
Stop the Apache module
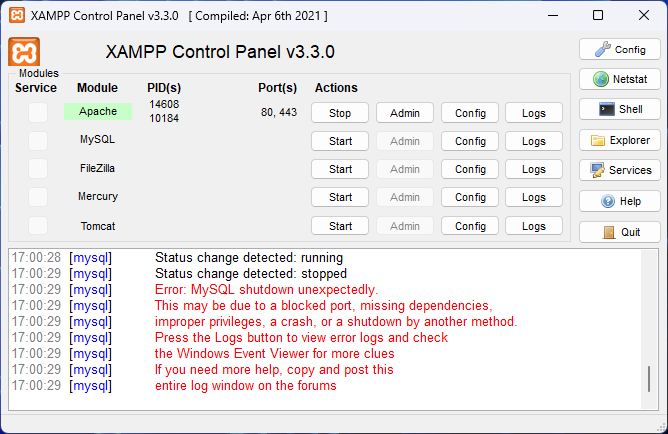coord(340,113)
